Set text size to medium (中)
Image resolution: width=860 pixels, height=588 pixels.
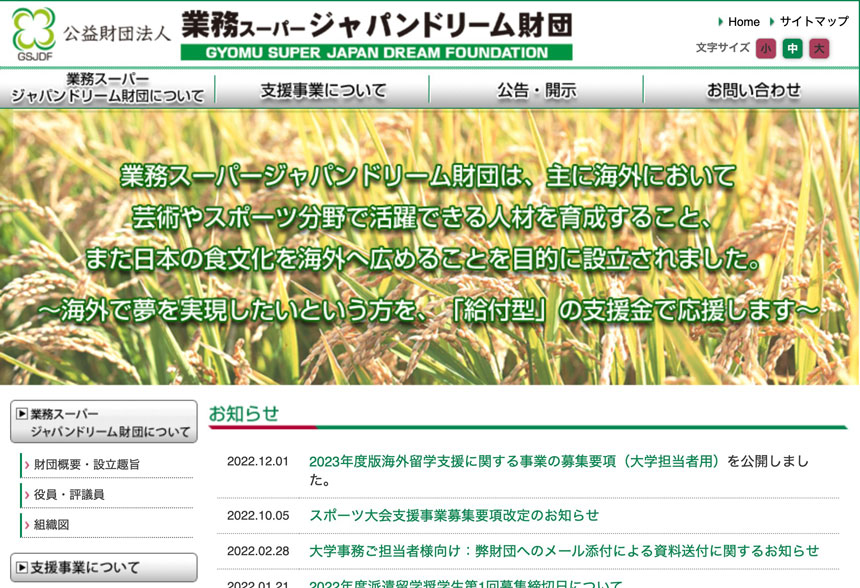click(x=793, y=48)
